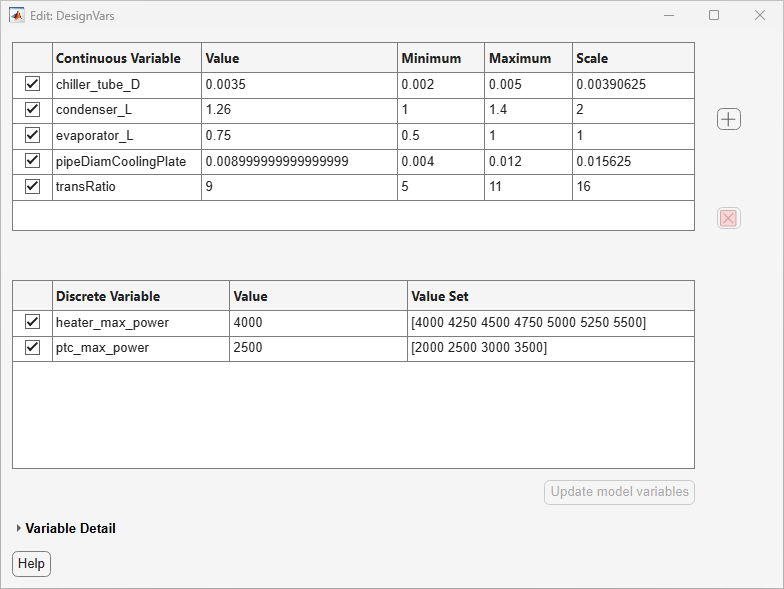
Task: Select the transRatio scale cell 16
Action: coord(633,187)
